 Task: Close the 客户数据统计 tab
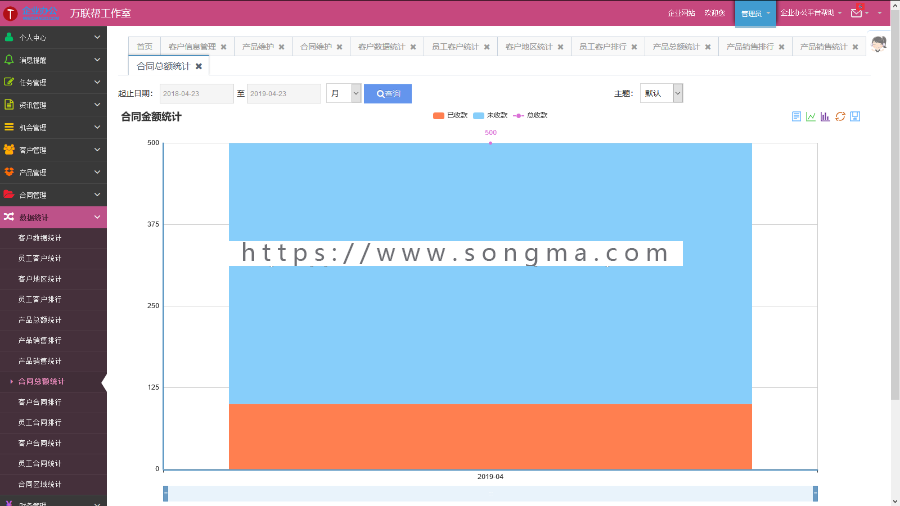click(413, 47)
